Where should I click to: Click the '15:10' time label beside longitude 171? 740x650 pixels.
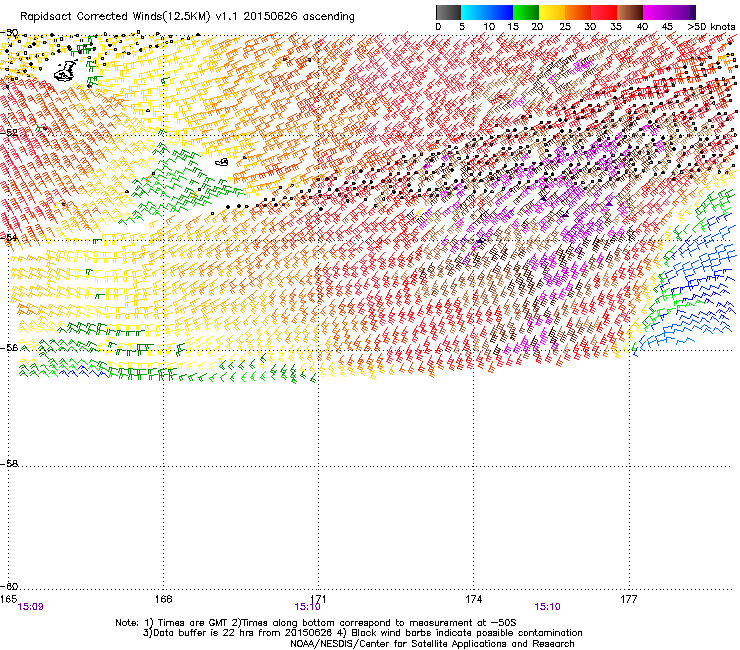[307, 607]
